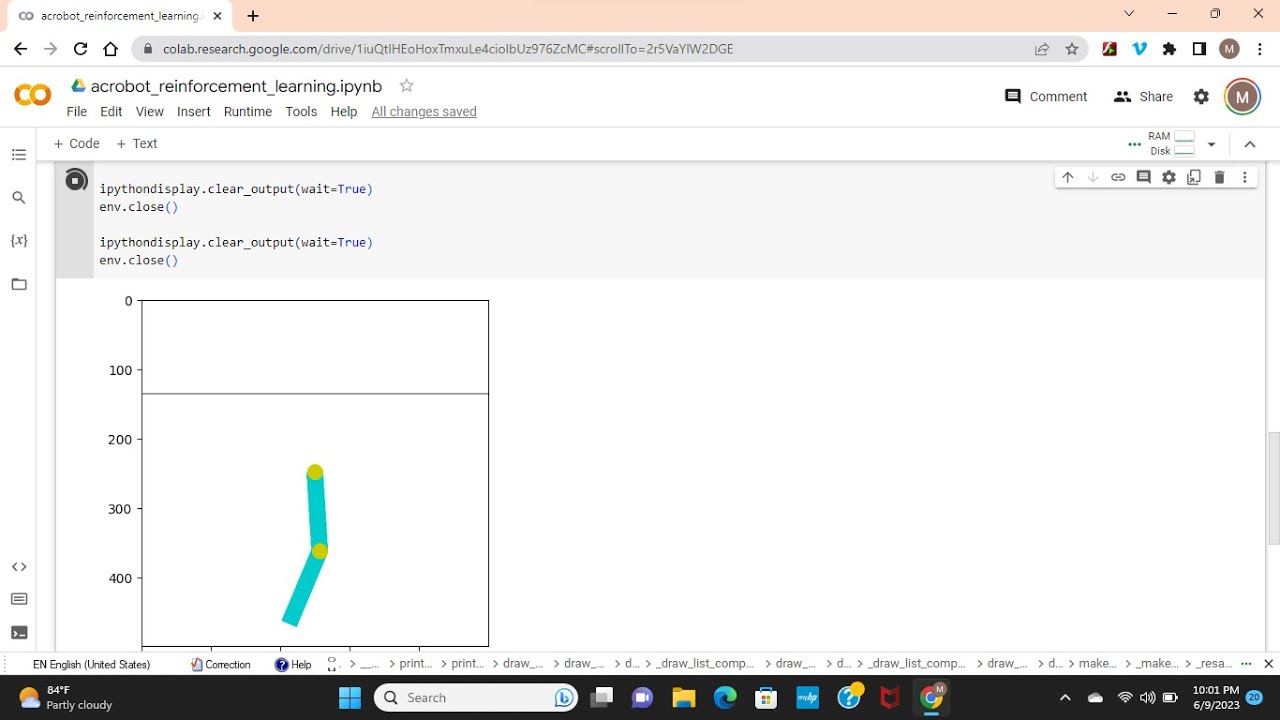Close the bottom execution status bar

(1269, 664)
